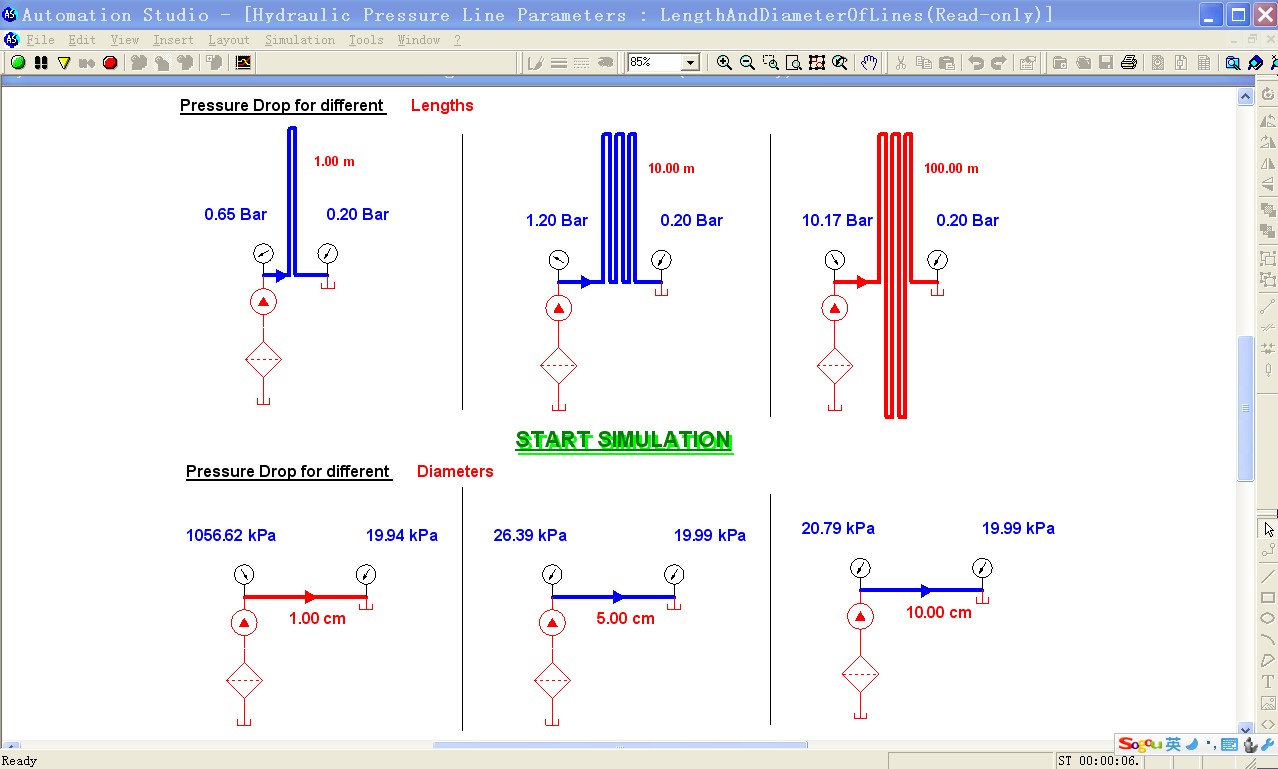Click the pump symbol below 1.00 cm line
Viewport: 1278px width, 769px height.
[244, 624]
